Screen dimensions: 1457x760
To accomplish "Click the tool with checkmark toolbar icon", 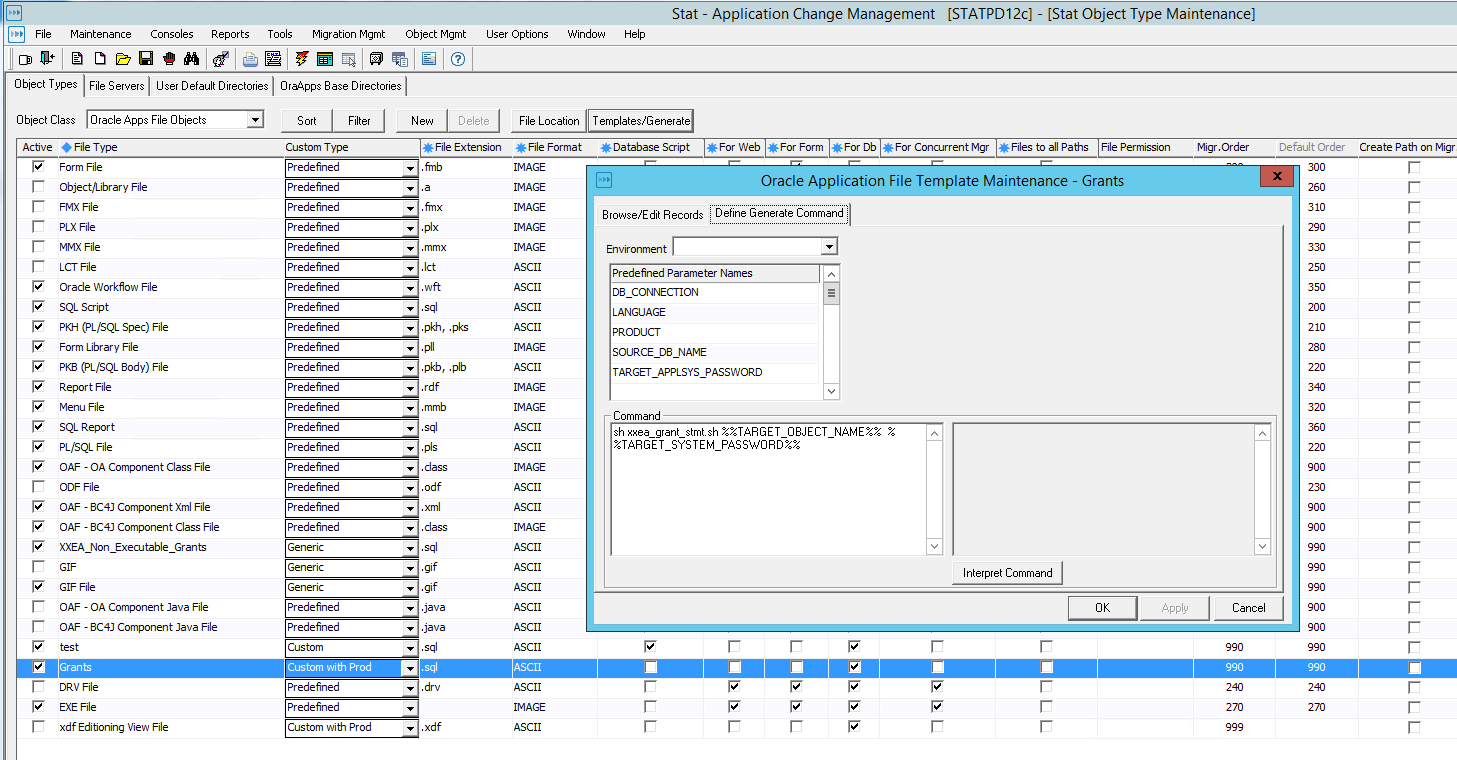I will pyautogui.click(x=221, y=59).
